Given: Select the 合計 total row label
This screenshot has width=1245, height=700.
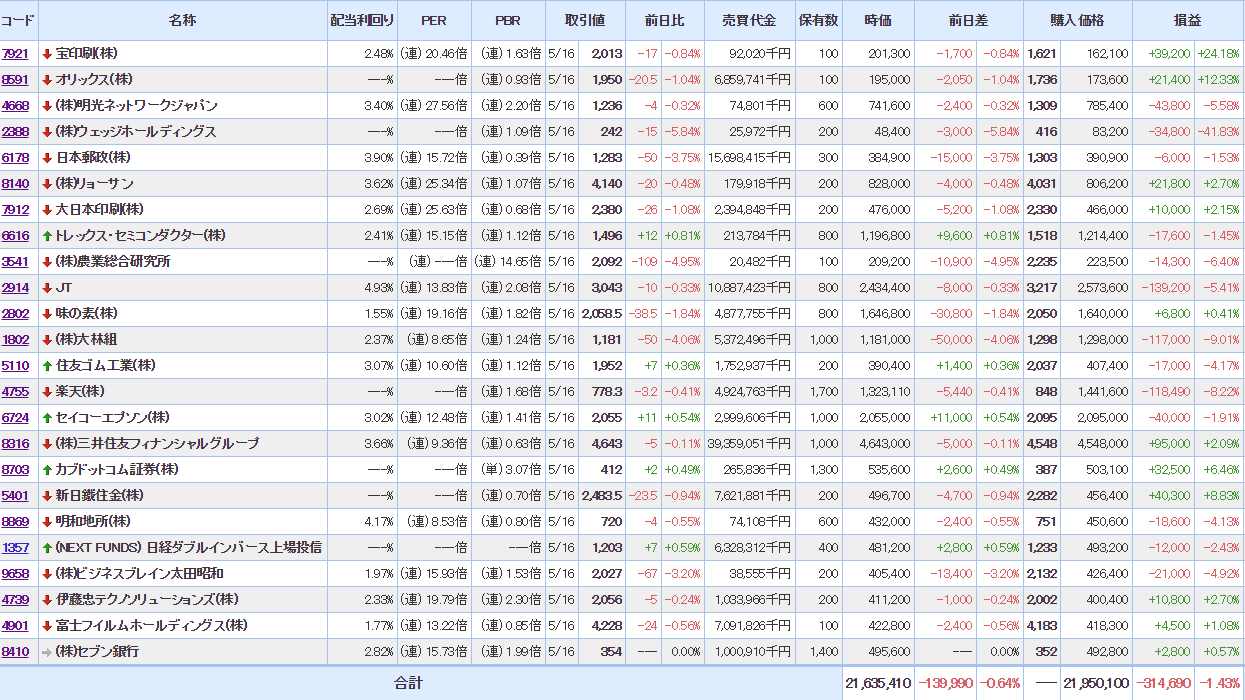Looking at the screenshot, I should 407,683.
